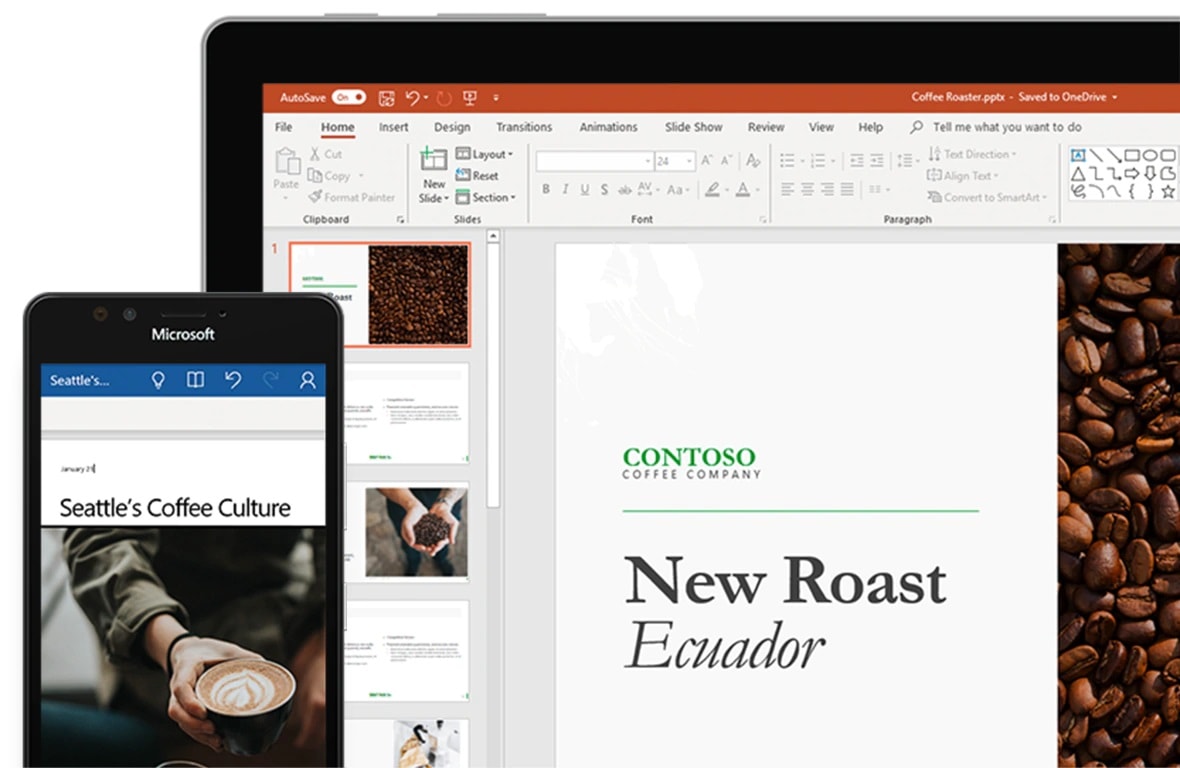The image size is (1180, 768).
Task: Switch to the Design tab
Action: point(452,127)
